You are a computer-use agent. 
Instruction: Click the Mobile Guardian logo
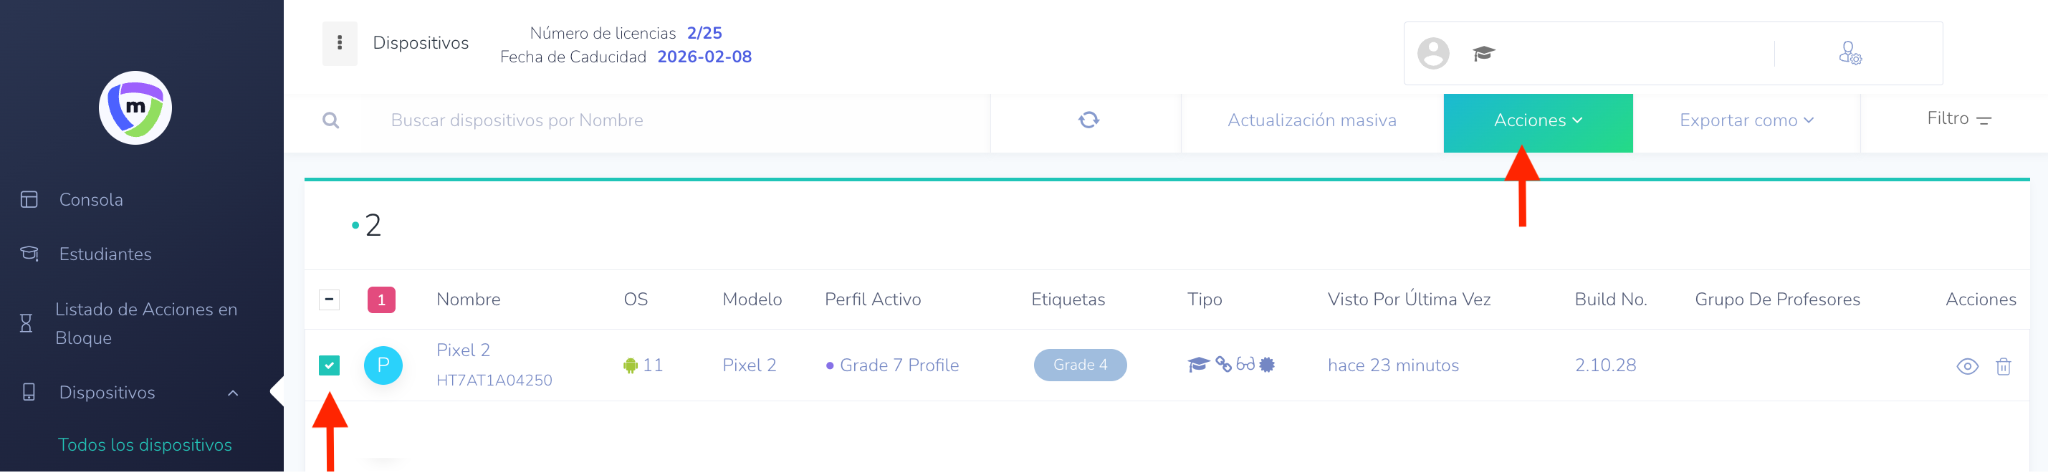135,108
